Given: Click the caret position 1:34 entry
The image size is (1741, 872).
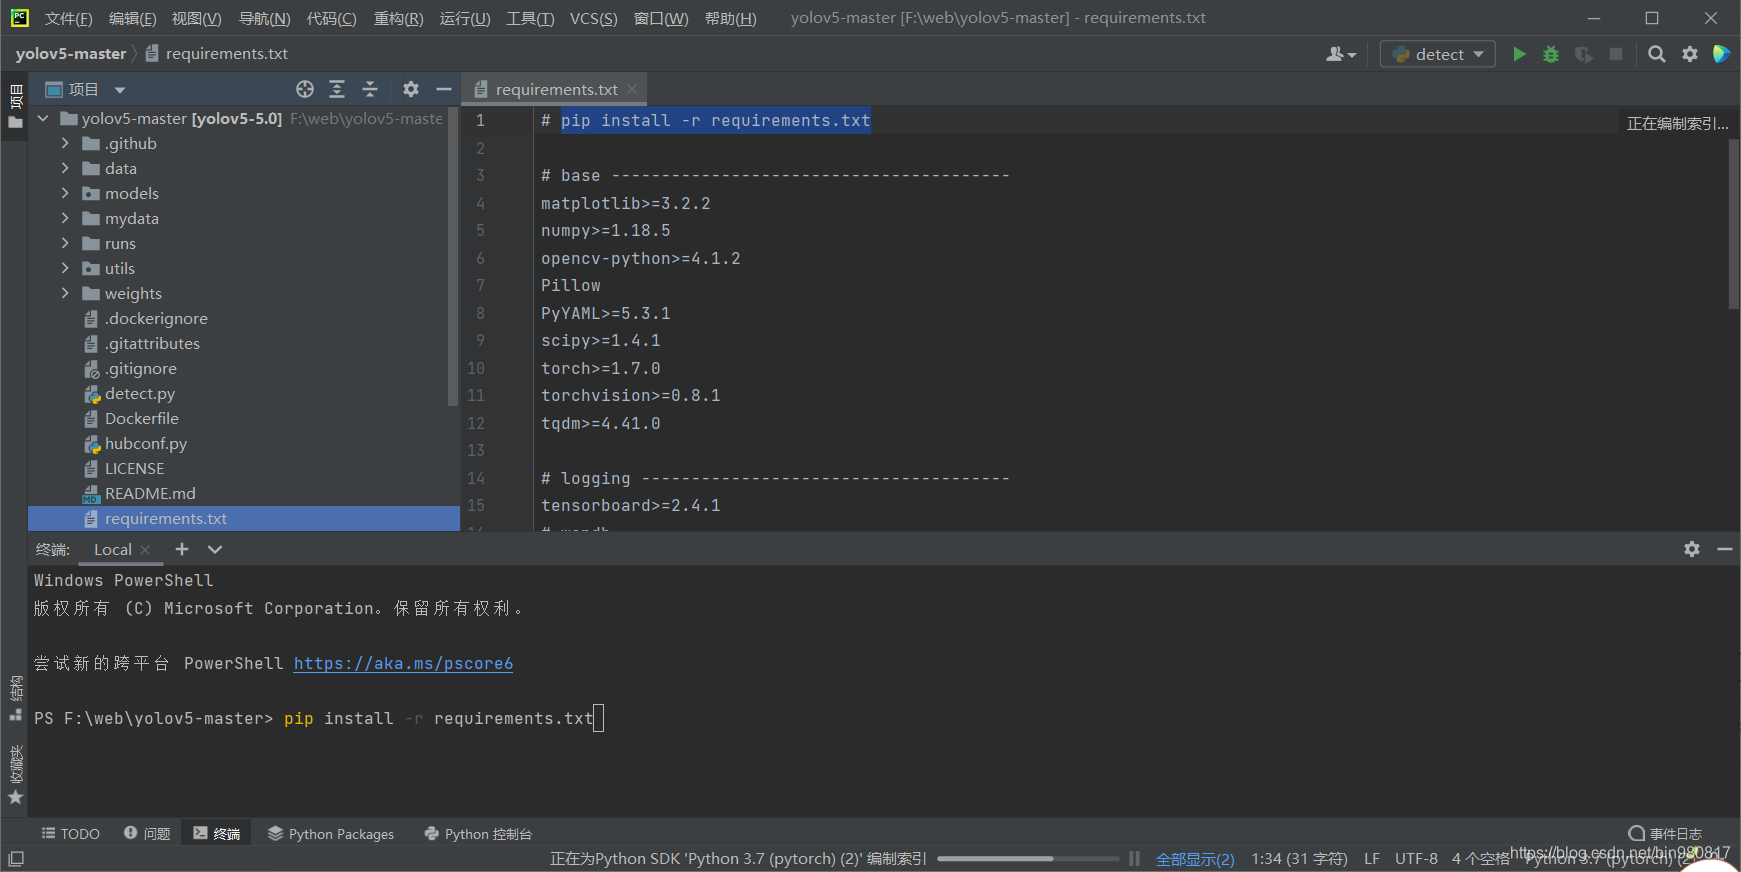Looking at the screenshot, I should pyautogui.click(x=1299, y=858).
